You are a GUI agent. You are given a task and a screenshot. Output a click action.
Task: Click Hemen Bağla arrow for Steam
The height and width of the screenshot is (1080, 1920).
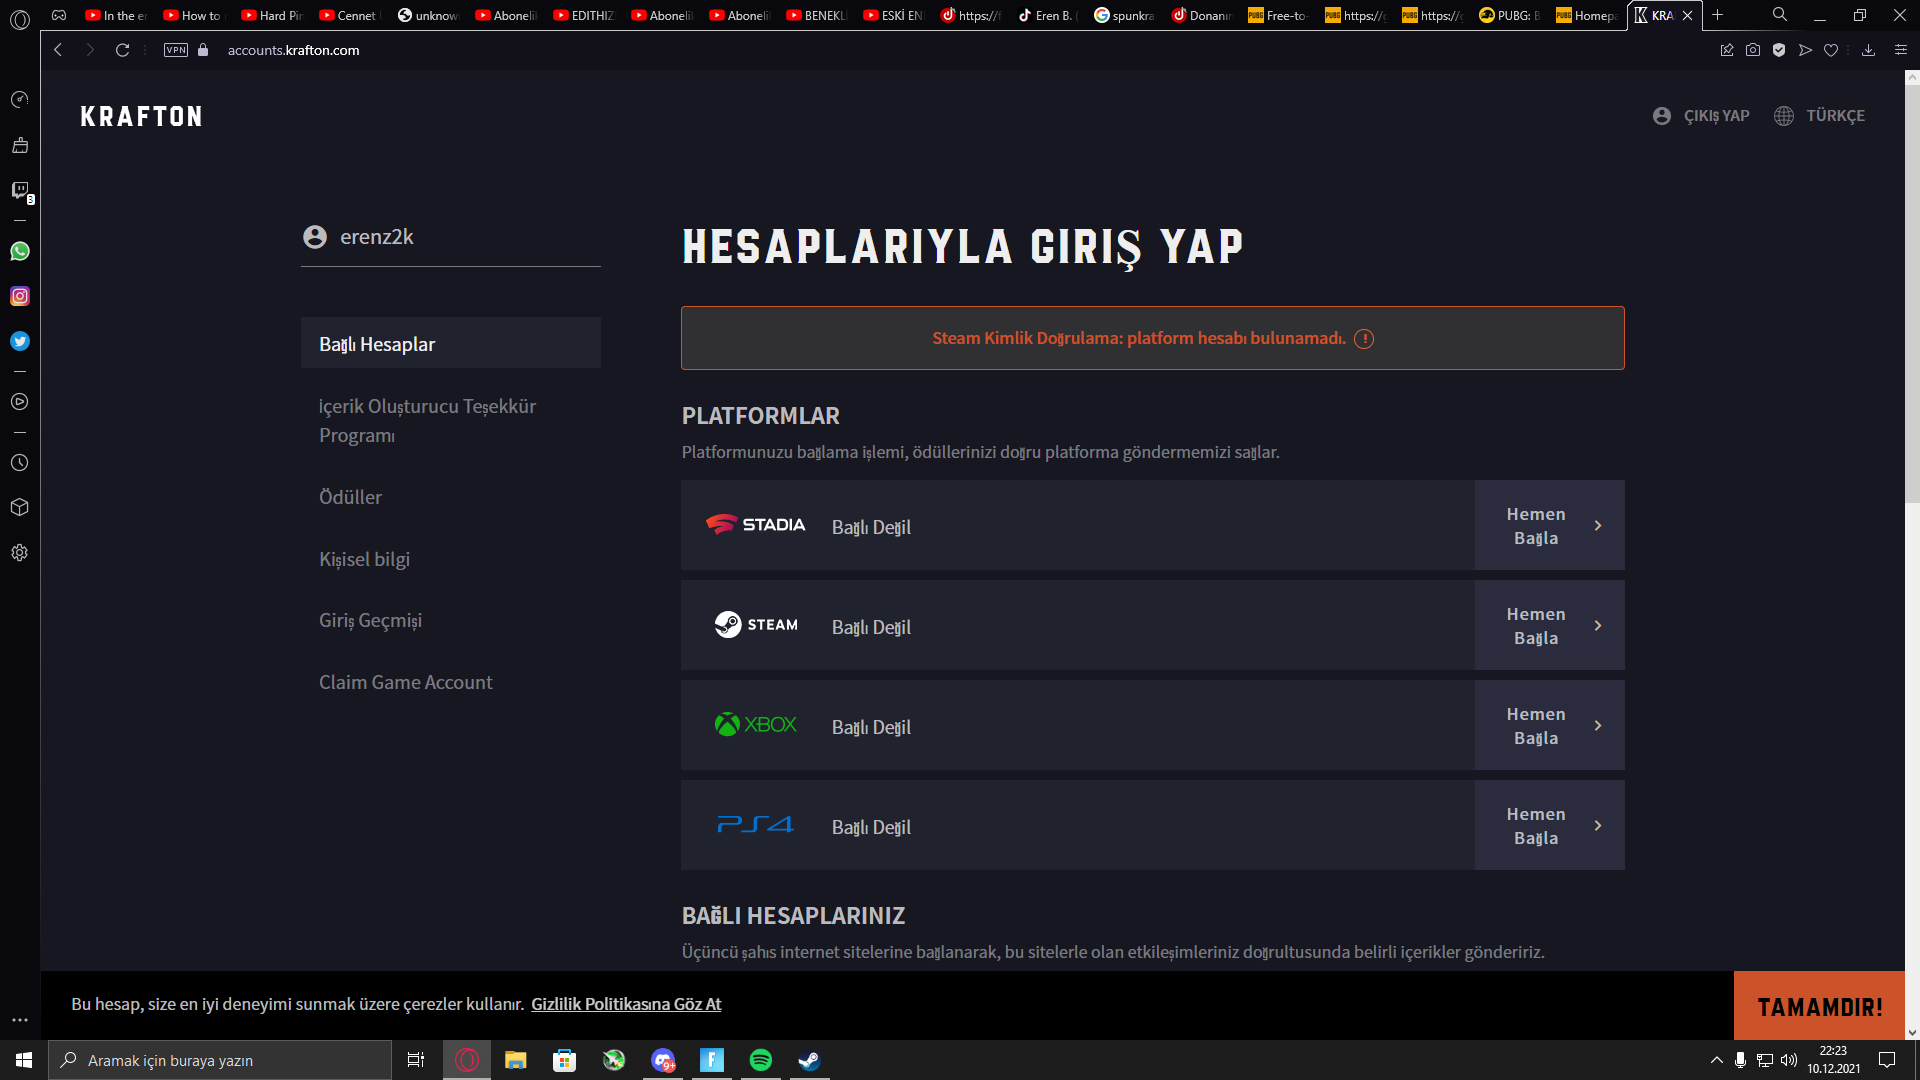(x=1597, y=626)
